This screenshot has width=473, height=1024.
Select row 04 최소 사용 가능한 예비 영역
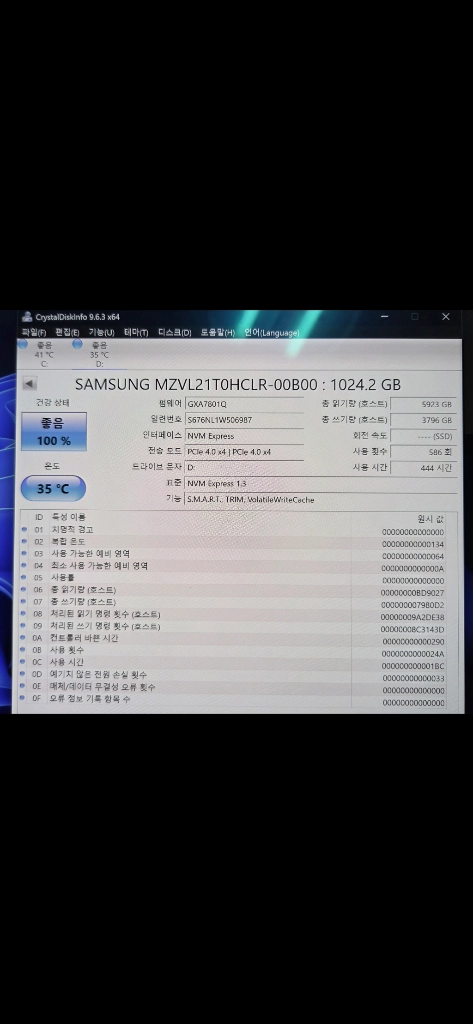click(x=234, y=566)
